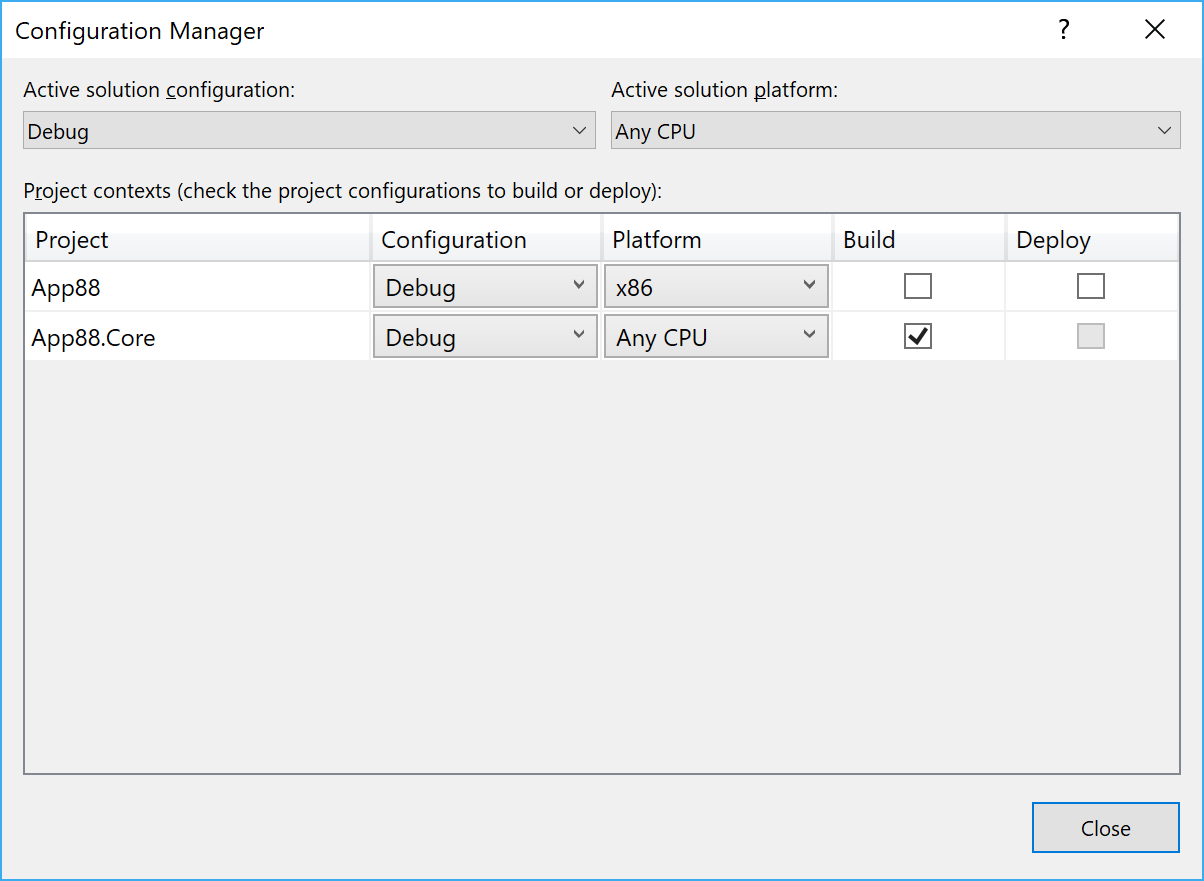Expand App88.Core Any CPU platform dropdown

pyautogui.click(x=716, y=337)
